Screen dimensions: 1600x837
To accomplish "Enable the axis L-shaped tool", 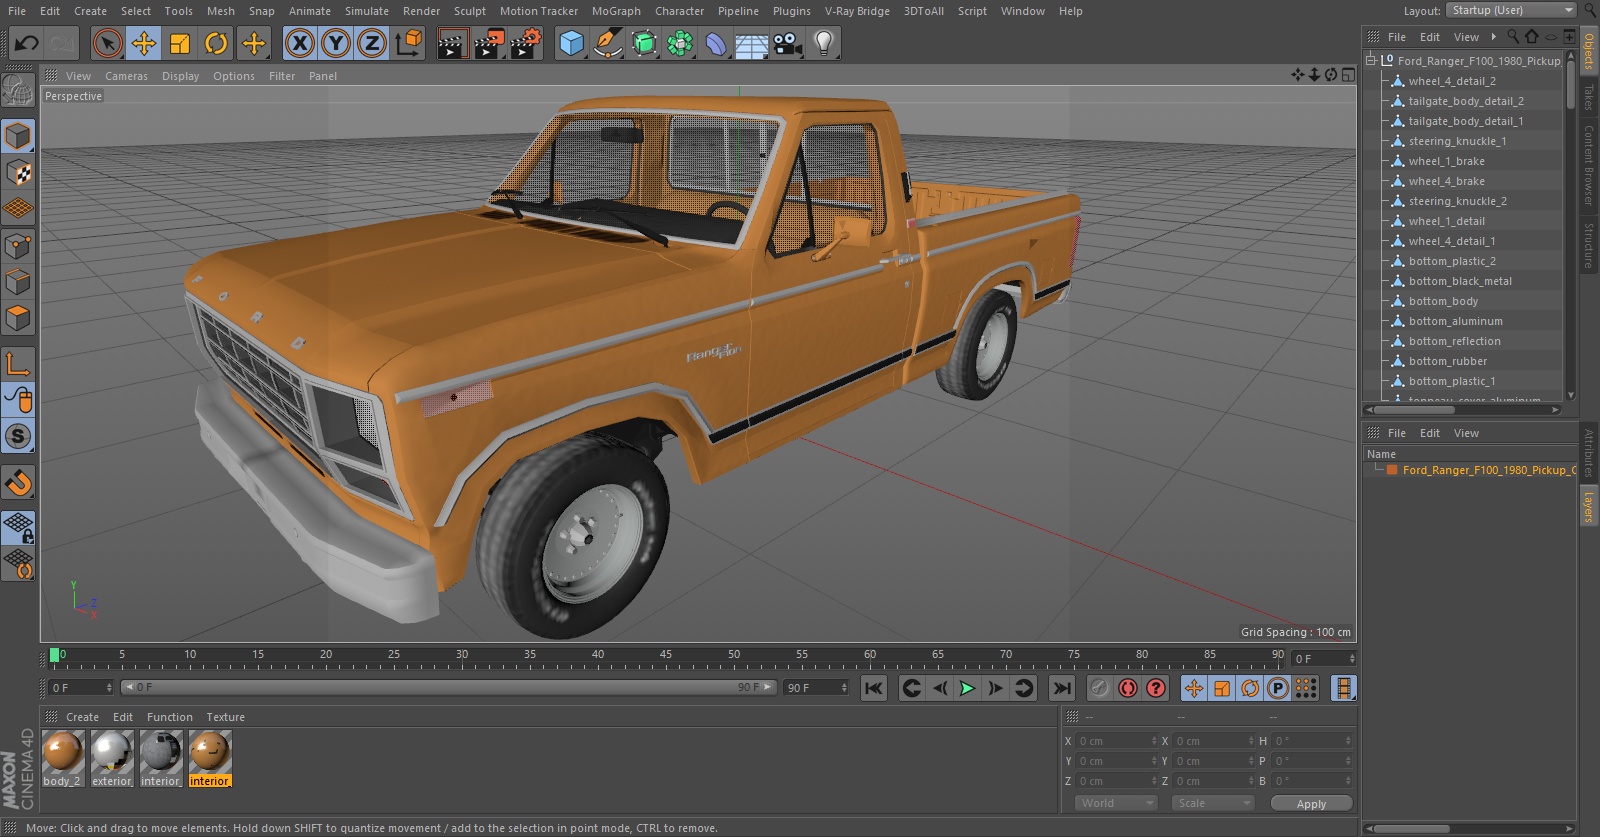I will 19,364.
